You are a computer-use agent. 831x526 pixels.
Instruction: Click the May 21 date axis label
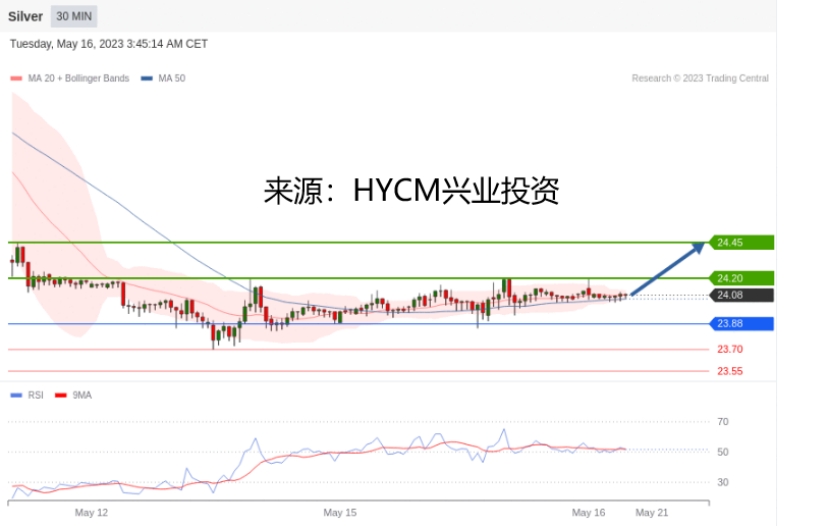click(x=651, y=512)
